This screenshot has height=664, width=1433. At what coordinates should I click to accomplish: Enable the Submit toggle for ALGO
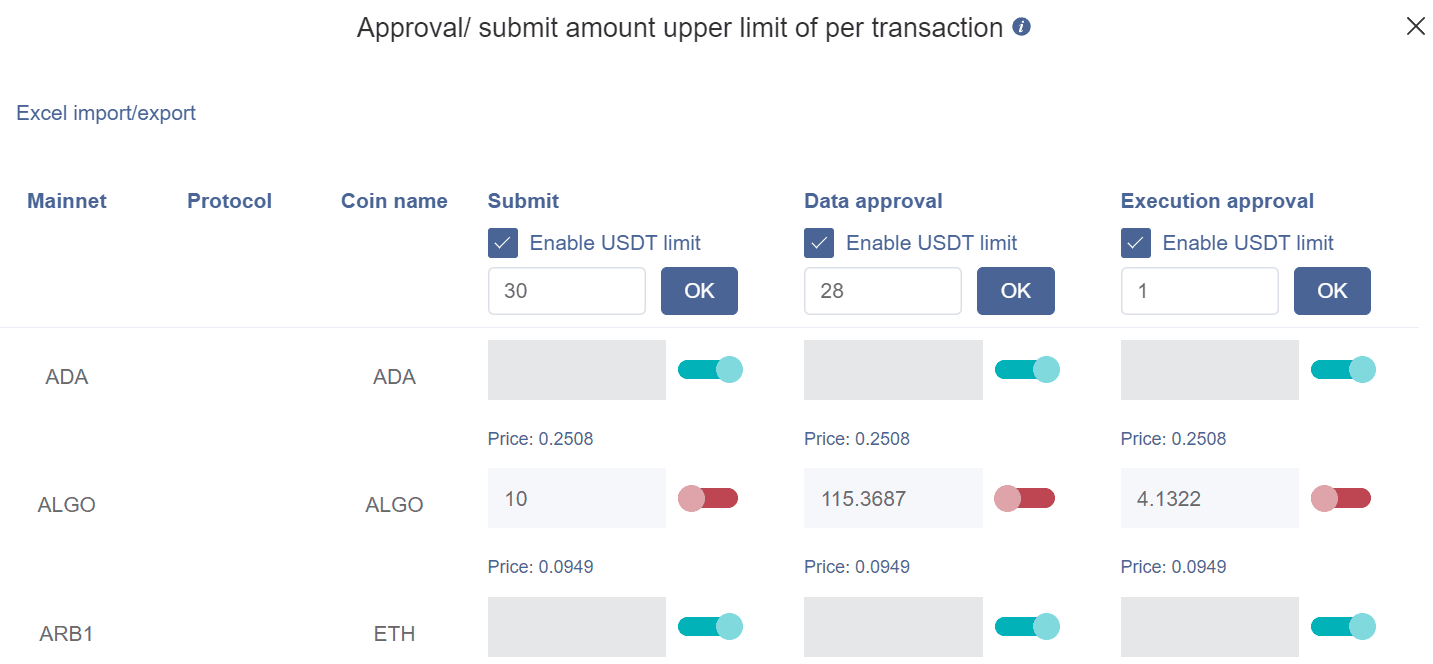(x=709, y=497)
